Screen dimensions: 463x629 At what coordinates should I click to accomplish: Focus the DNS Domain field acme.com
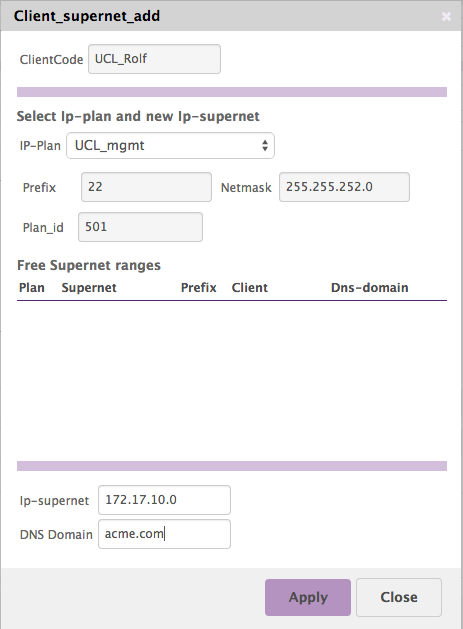[x=164, y=534]
